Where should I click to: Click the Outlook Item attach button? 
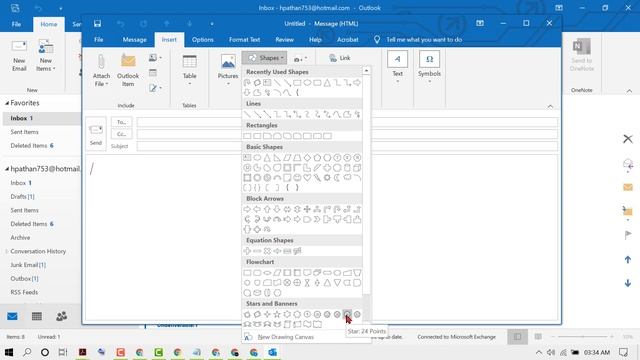point(128,70)
